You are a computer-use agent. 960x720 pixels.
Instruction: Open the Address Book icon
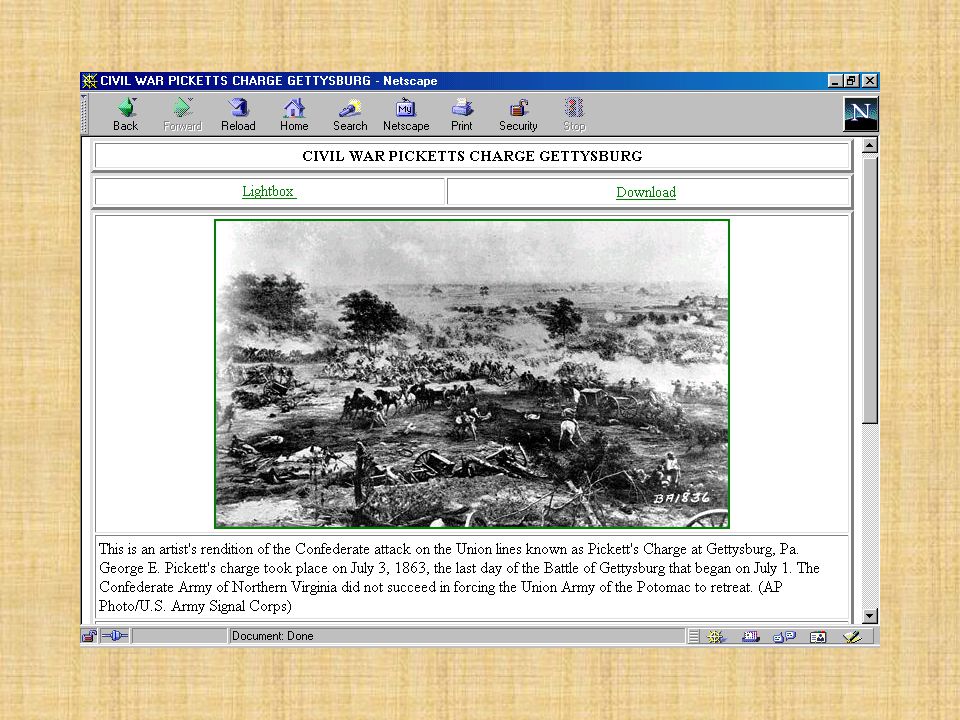click(818, 637)
